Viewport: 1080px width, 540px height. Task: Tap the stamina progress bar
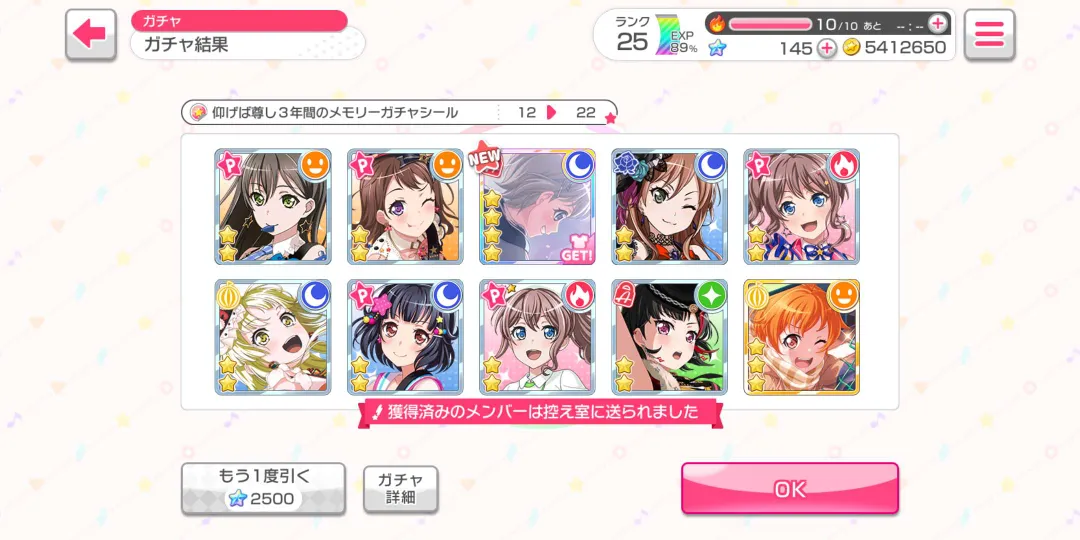pyautogui.click(x=771, y=24)
